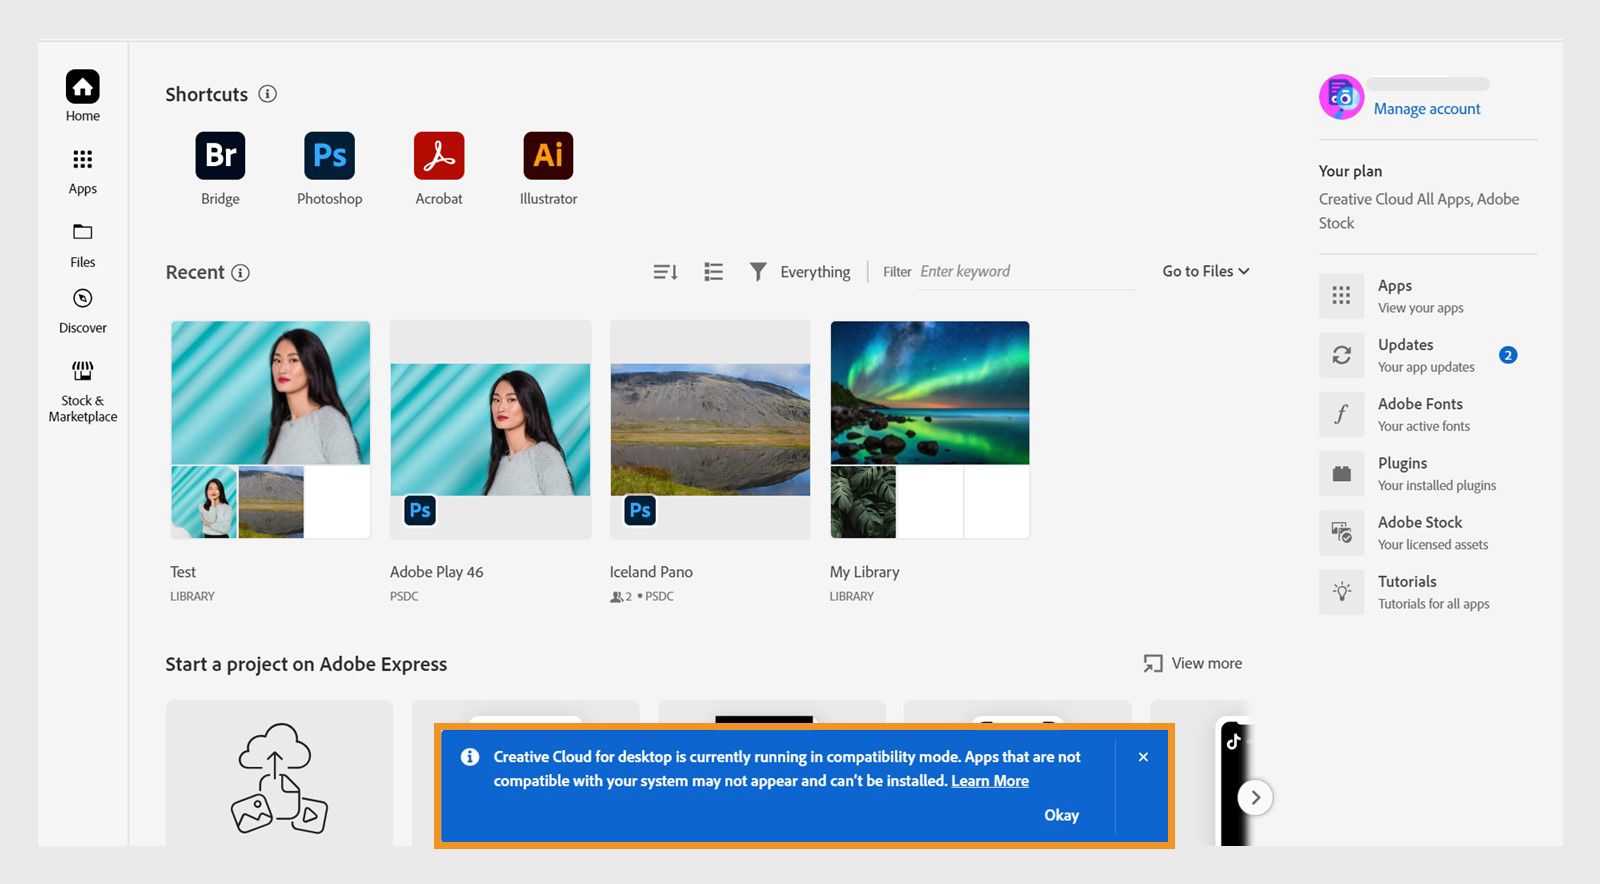Image resolution: width=1600 pixels, height=884 pixels.
Task: Open the My Library thumbnail
Action: (x=930, y=429)
